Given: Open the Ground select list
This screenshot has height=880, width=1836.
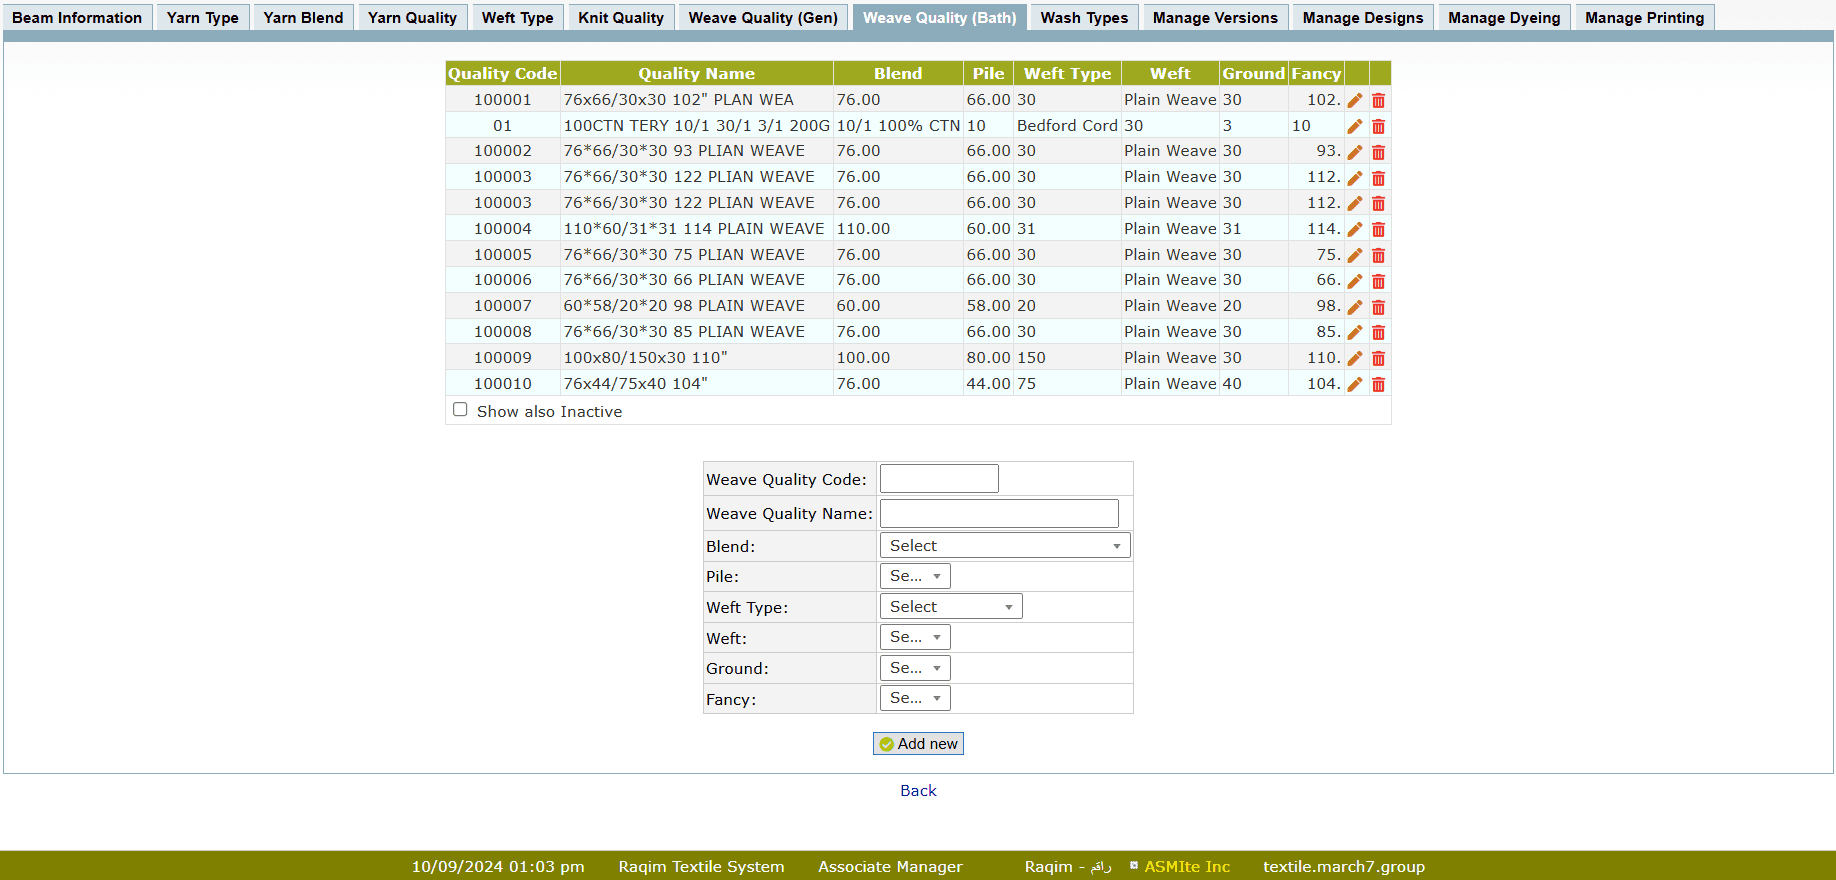Looking at the screenshot, I should (914, 668).
